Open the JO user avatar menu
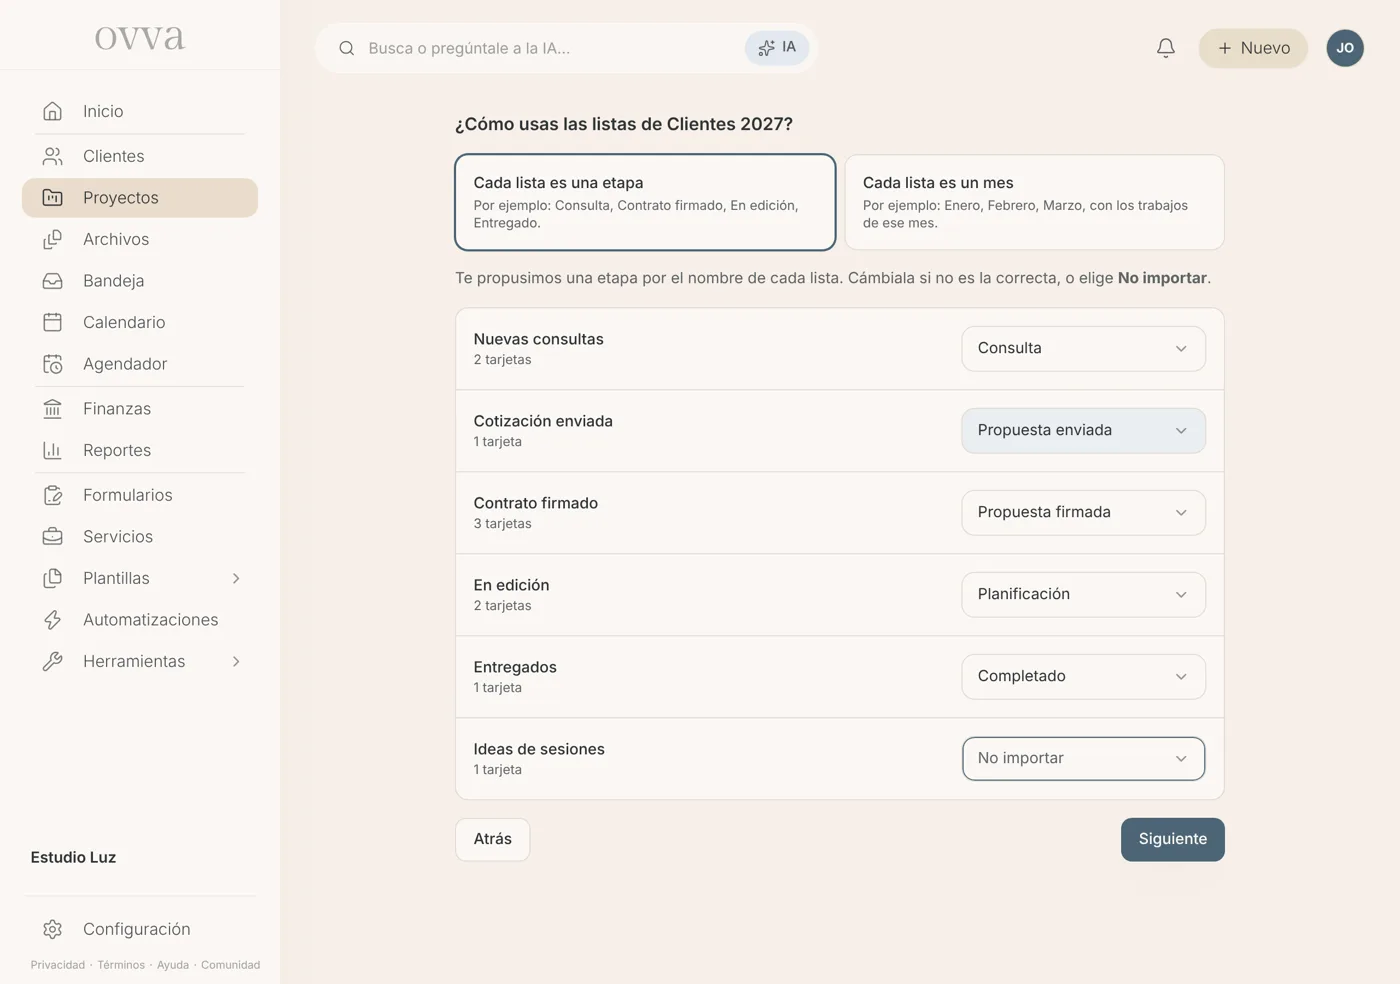 point(1345,48)
